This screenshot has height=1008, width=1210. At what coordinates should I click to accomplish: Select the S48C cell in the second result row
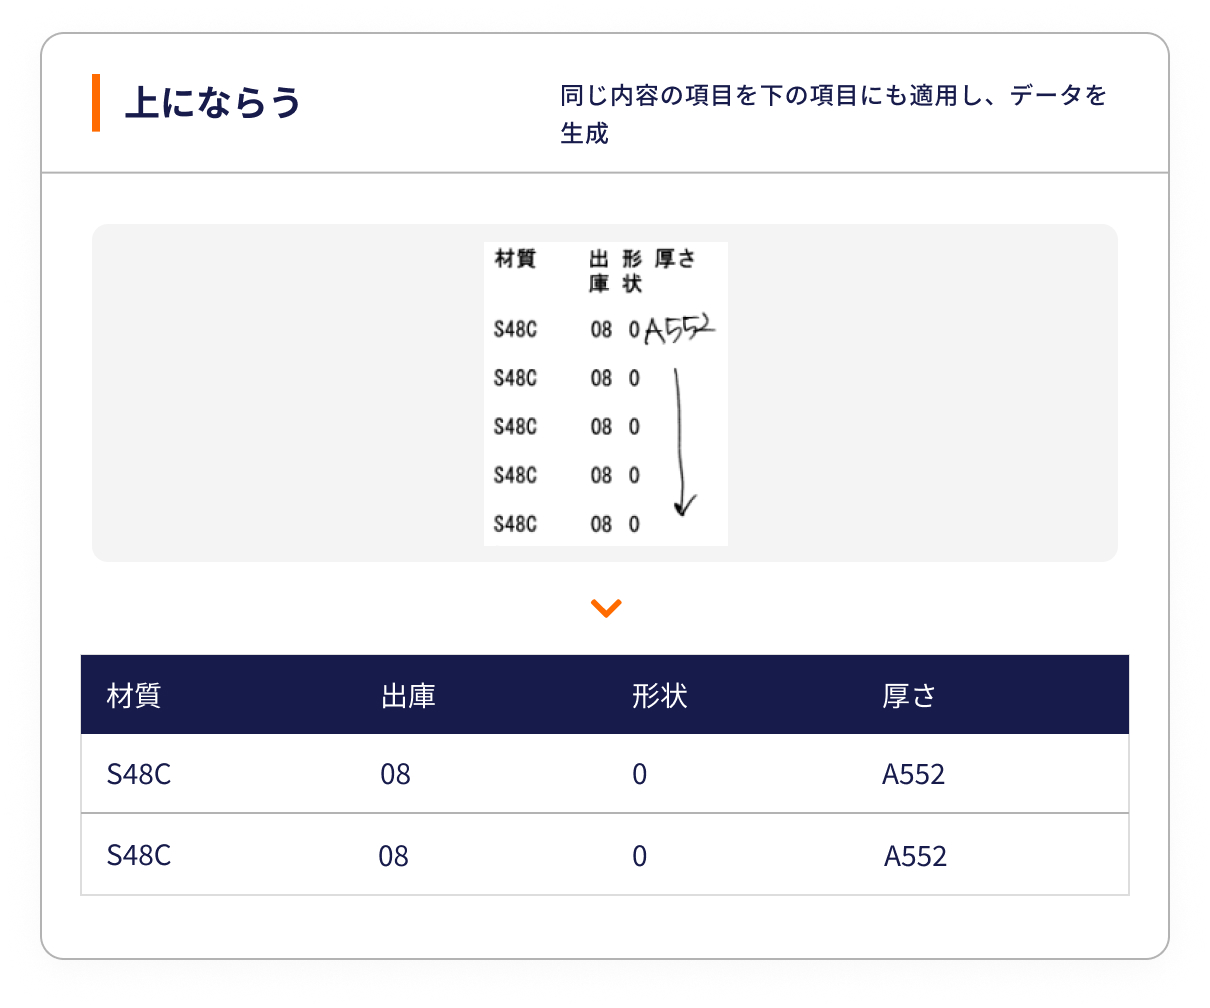click(x=139, y=856)
